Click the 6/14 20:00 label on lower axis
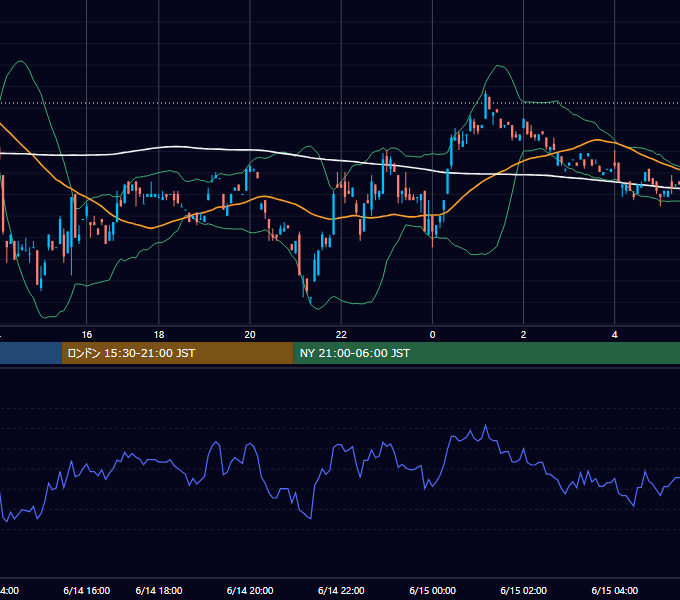Viewport: 680px width, 600px height. coord(250,590)
